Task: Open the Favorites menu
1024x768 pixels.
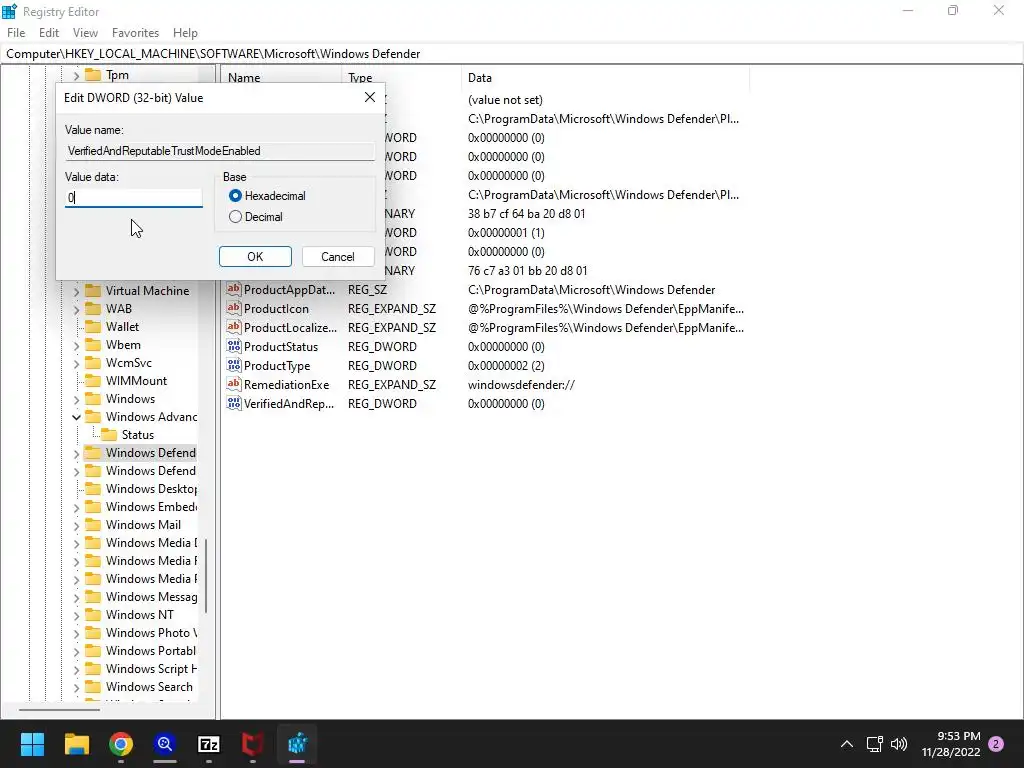Action: 135,33
